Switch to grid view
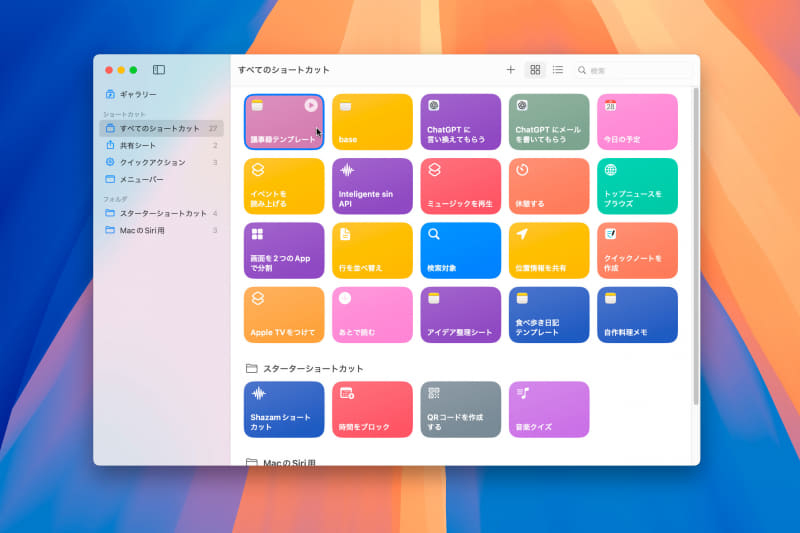 point(535,70)
